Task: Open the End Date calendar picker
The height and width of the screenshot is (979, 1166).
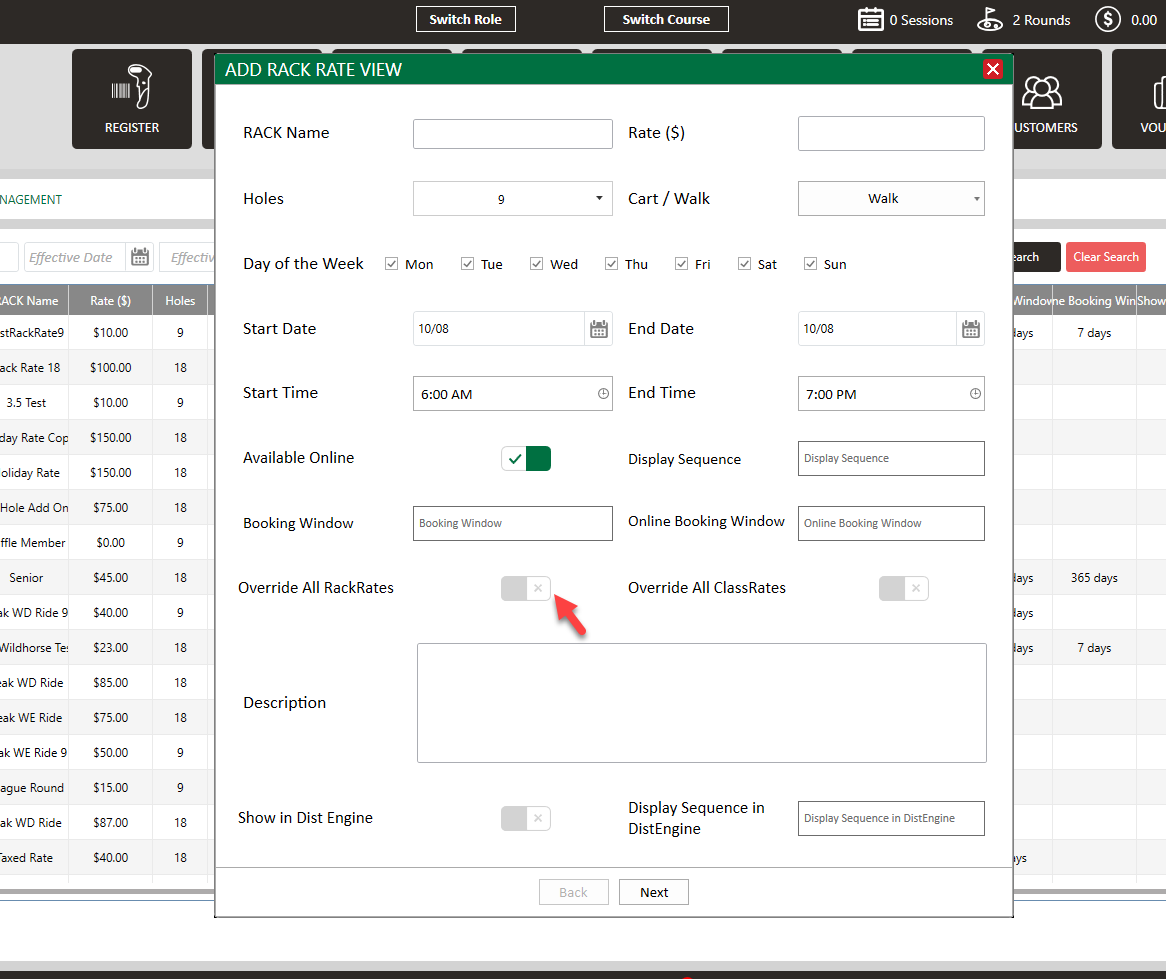Action: (970, 329)
